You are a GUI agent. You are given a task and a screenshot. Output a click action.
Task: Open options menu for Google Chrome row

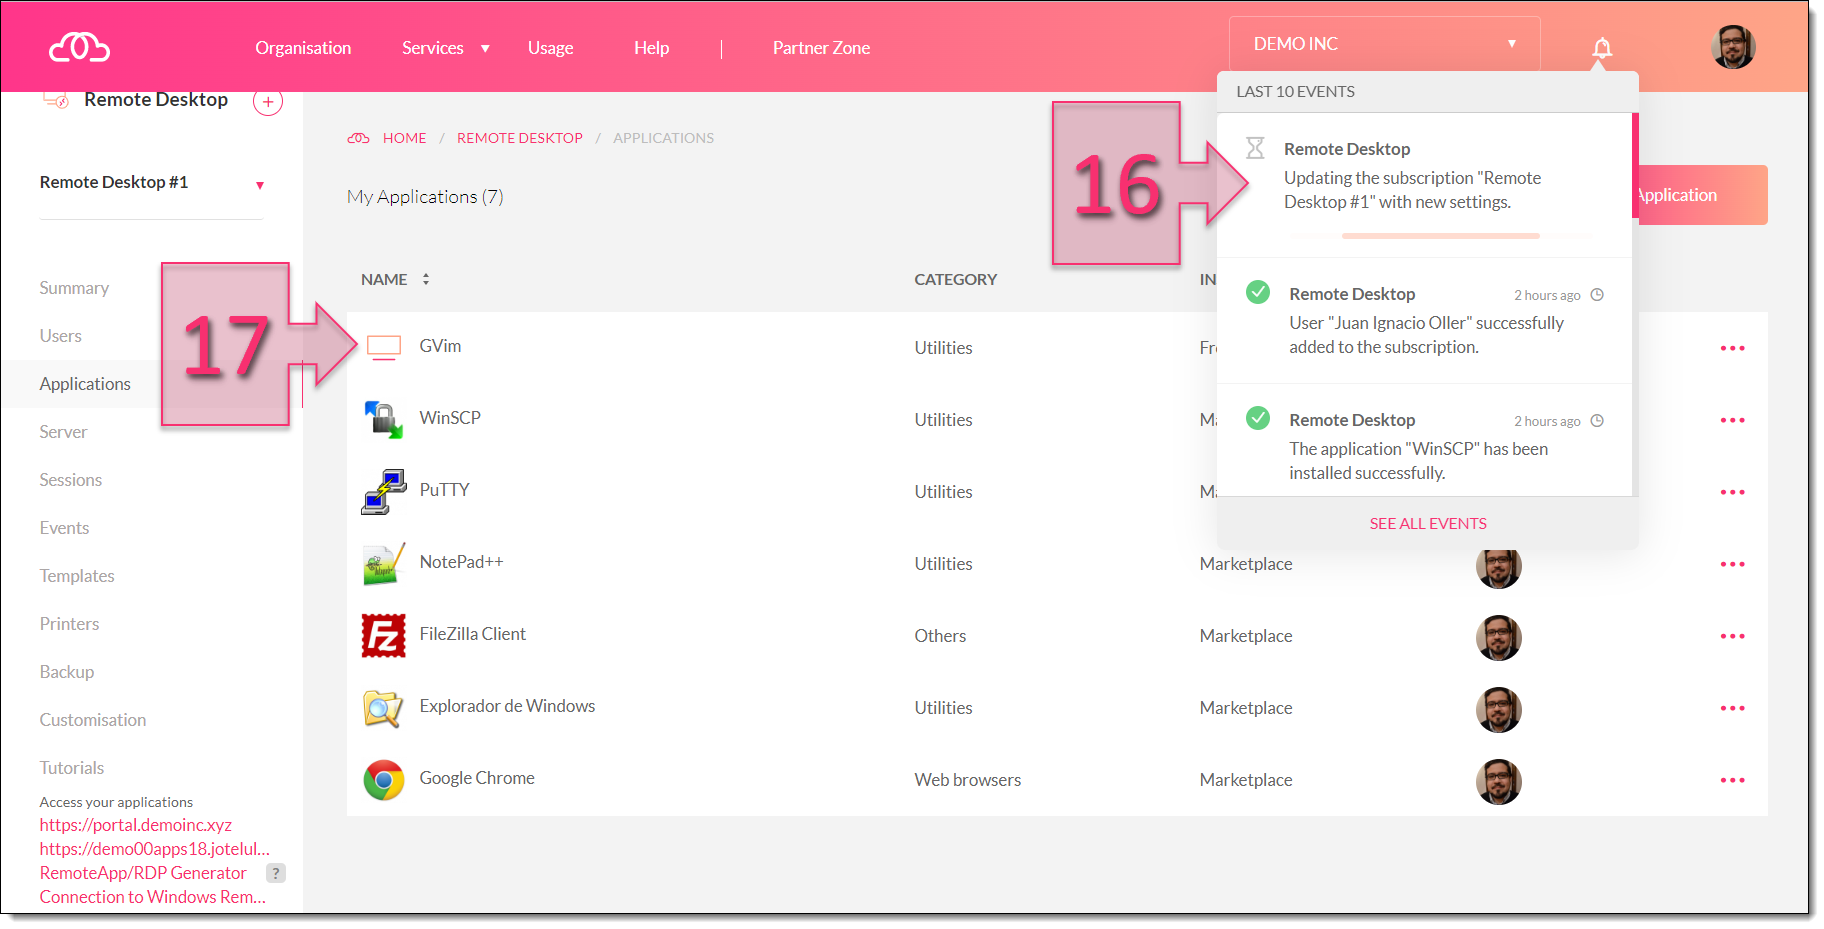[1732, 780]
